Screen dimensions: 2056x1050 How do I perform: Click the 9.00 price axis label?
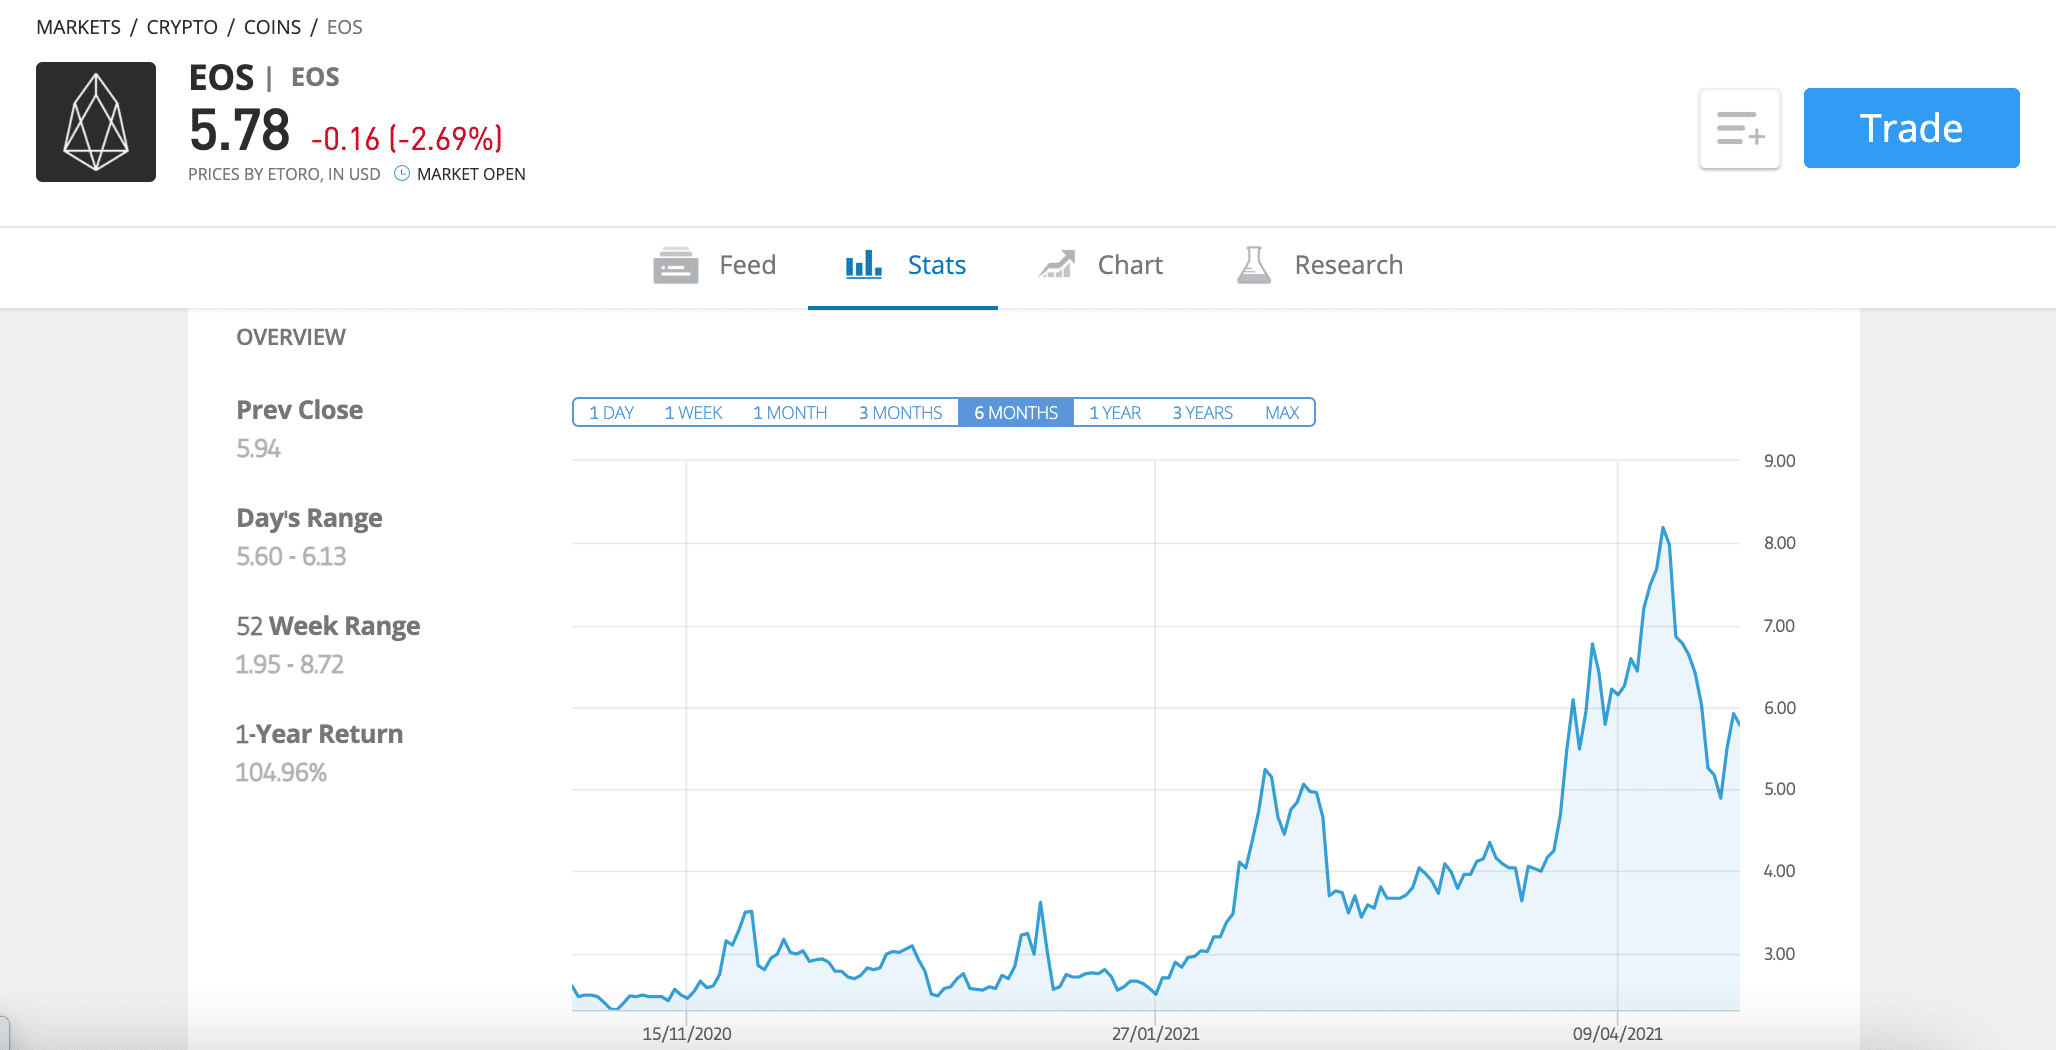click(x=1779, y=461)
